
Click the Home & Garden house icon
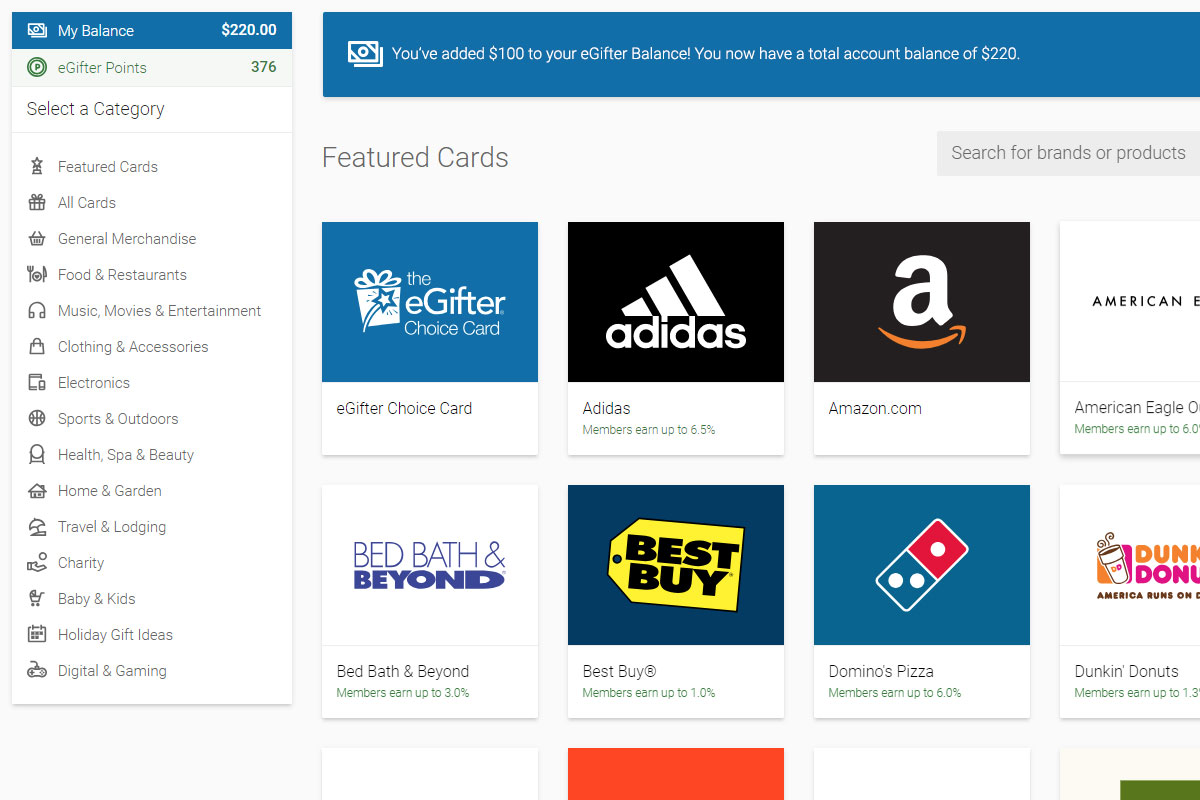click(x=37, y=490)
